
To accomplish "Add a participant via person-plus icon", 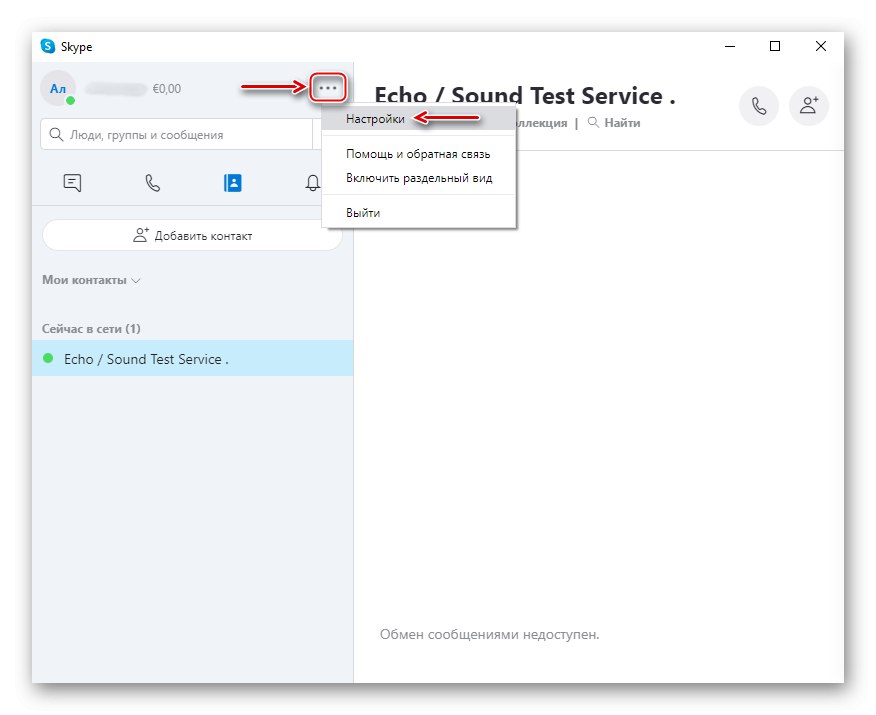I will click(808, 105).
